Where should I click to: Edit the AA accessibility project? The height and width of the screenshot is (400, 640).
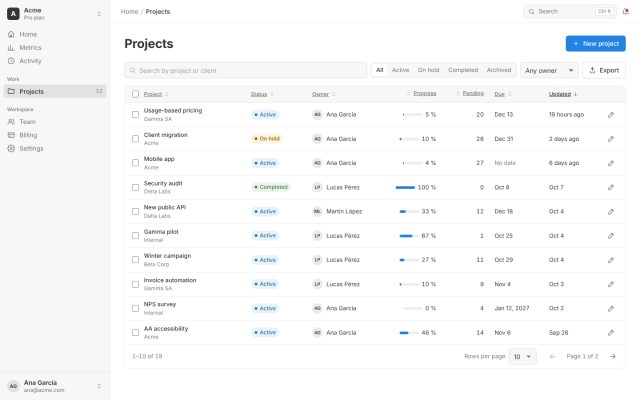click(611, 333)
